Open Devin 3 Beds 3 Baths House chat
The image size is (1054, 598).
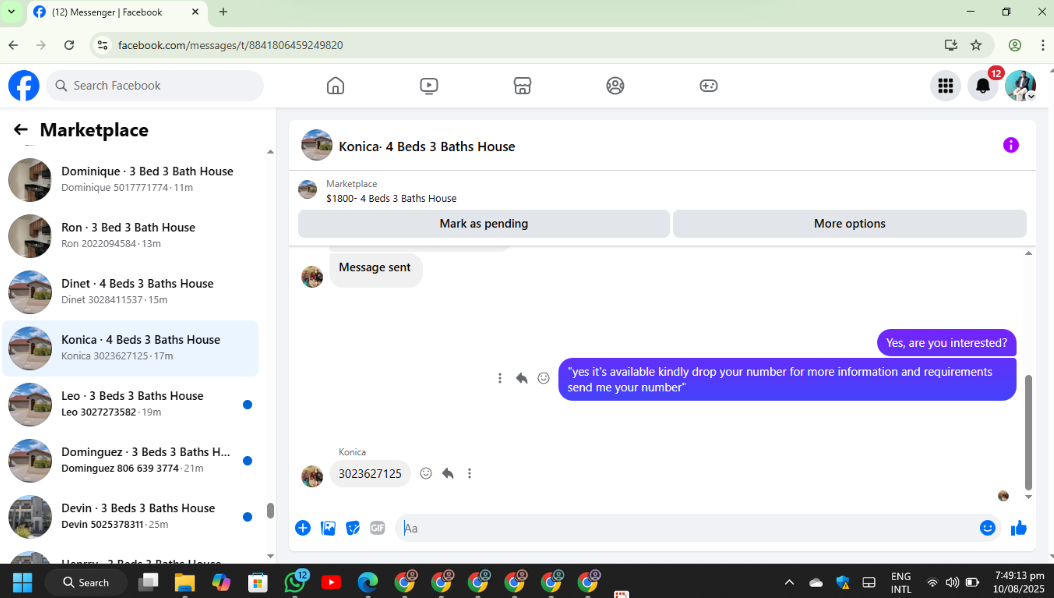click(130, 517)
